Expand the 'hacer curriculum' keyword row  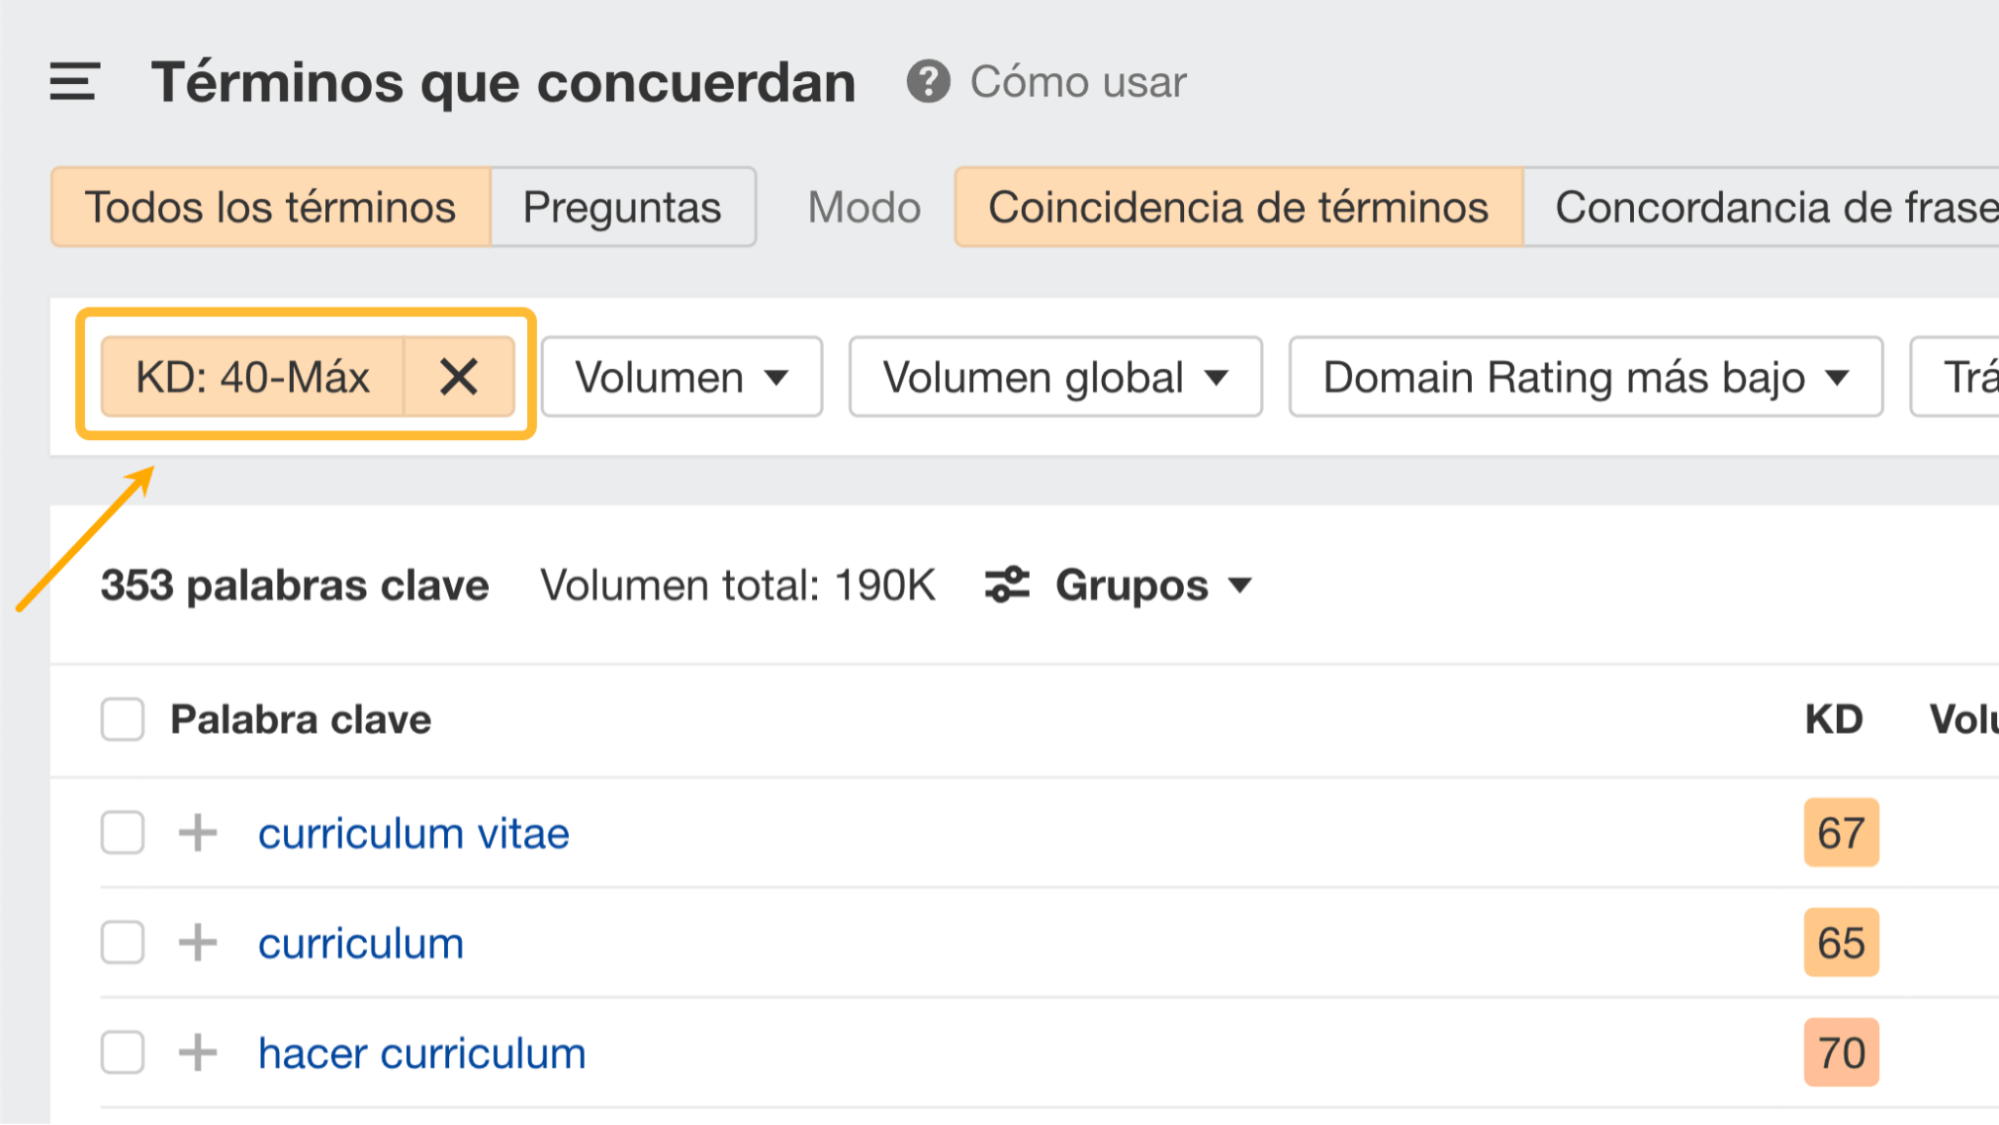199,1052
